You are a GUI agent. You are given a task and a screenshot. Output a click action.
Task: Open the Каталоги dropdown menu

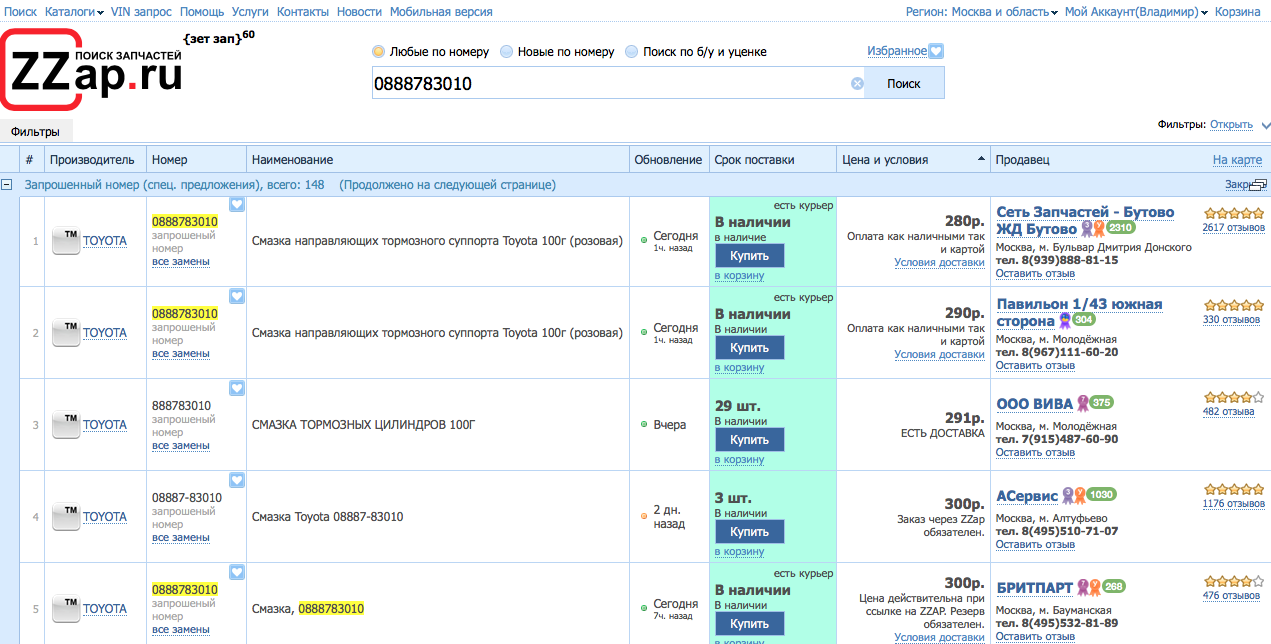[x=75, y=12]
